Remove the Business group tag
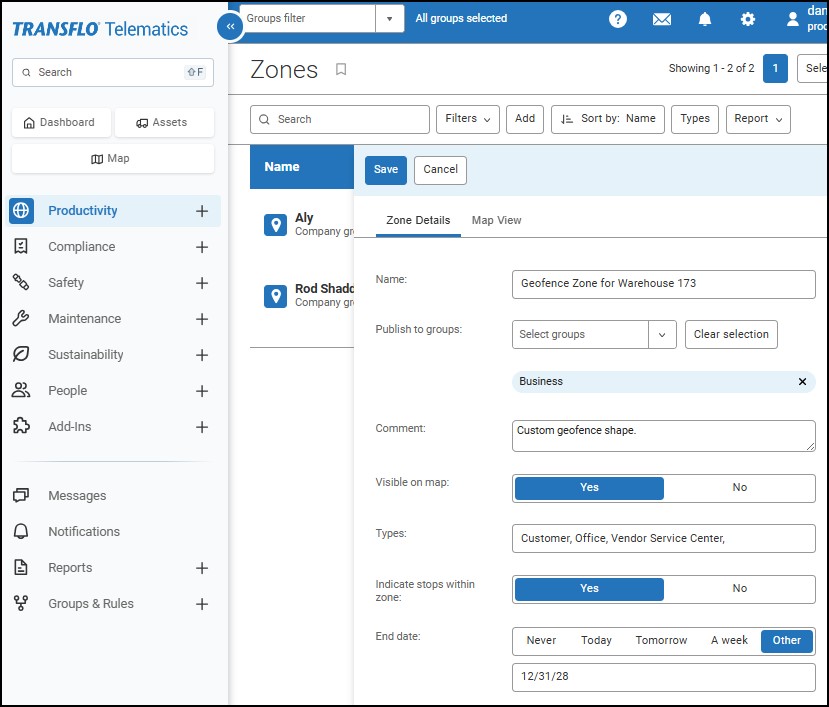The height and width of the screenshot is (707, 829). tap(802, 382)
